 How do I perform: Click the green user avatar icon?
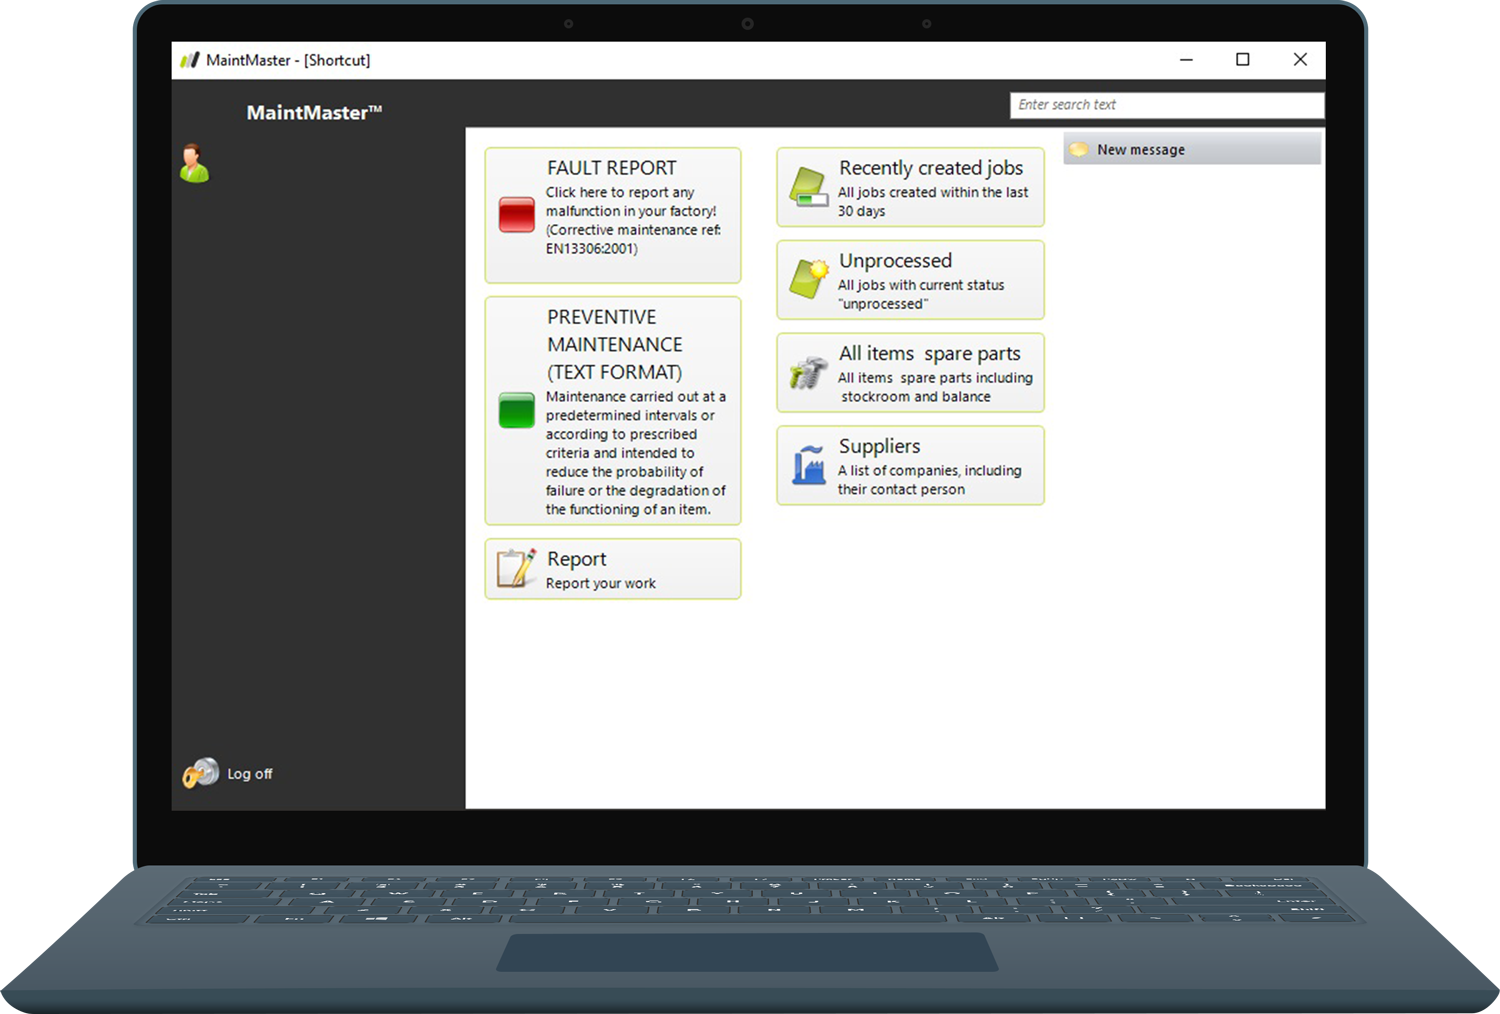coord(194,163)
